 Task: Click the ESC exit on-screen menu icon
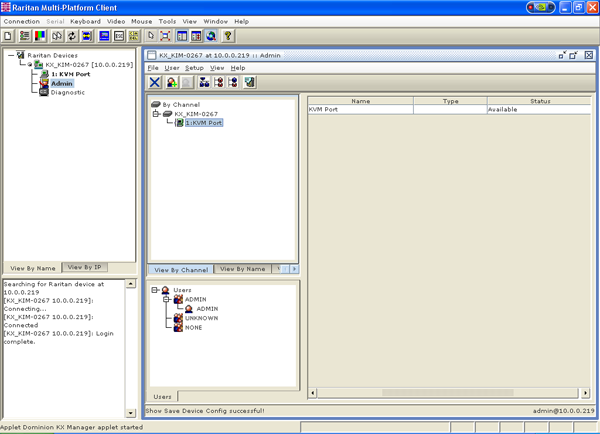(x=119, y=36)
